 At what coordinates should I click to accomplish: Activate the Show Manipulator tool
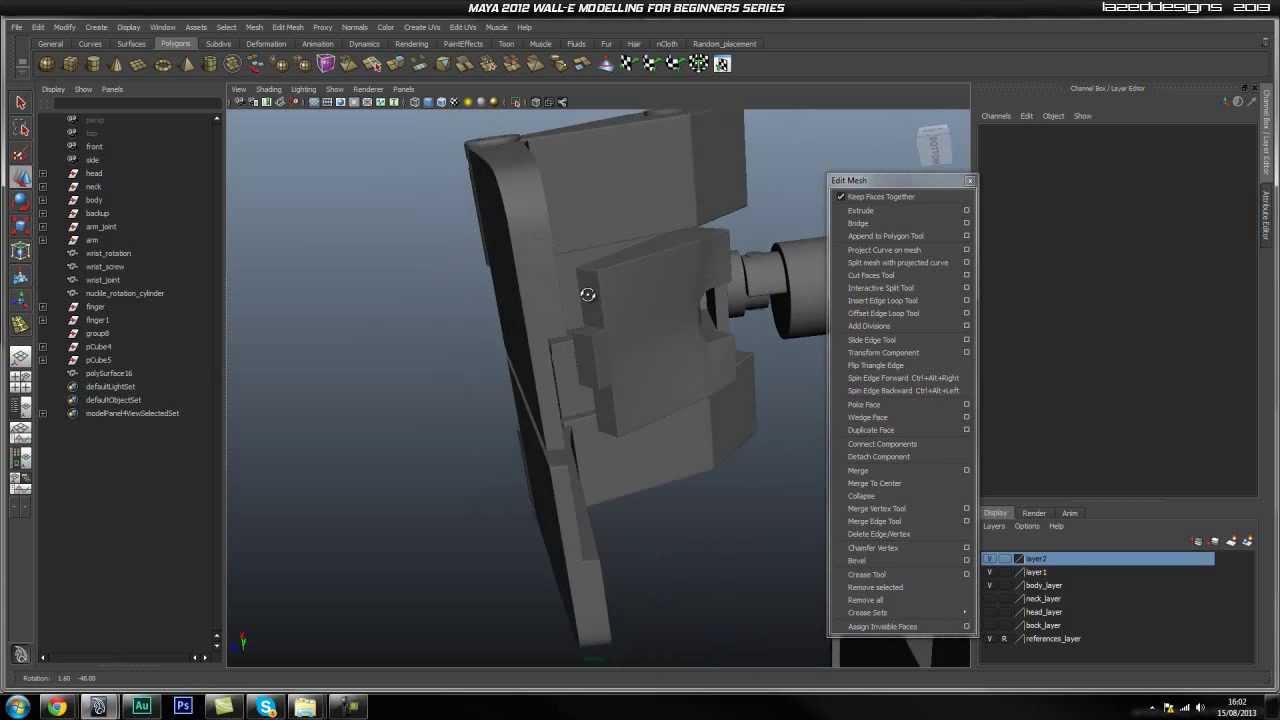[x=21, y=300]
